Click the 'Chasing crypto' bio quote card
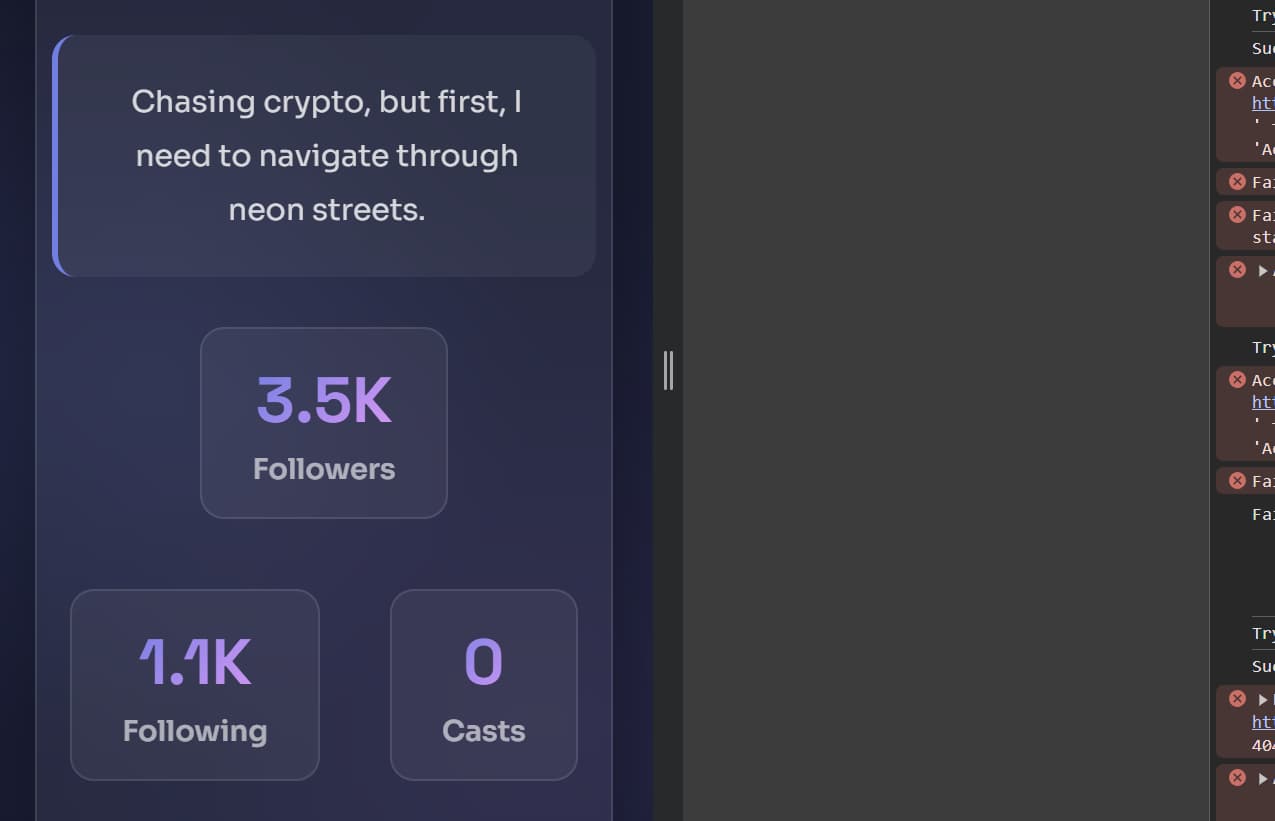This screenshot has width=1275, height=821. (x=326, y=156)
